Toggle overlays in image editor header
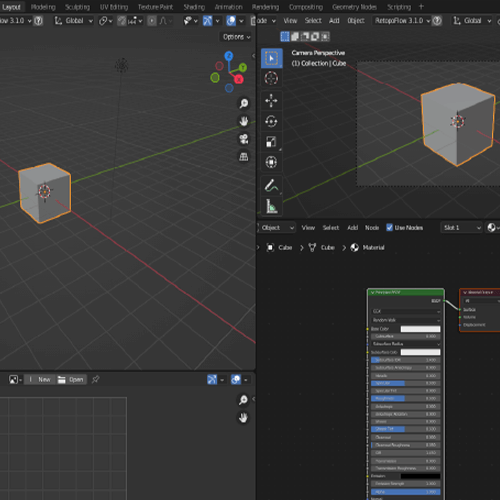 [236, 379]
